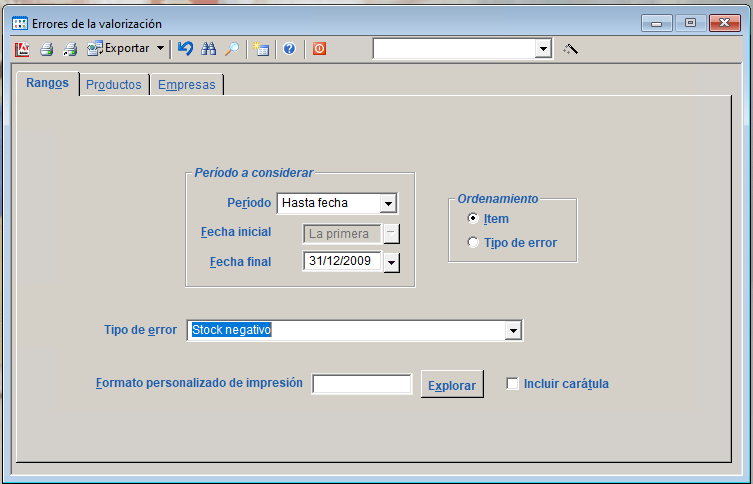Expand the Período dropdown
Screen dimensions: 753x484
click(x=389, y=204)
